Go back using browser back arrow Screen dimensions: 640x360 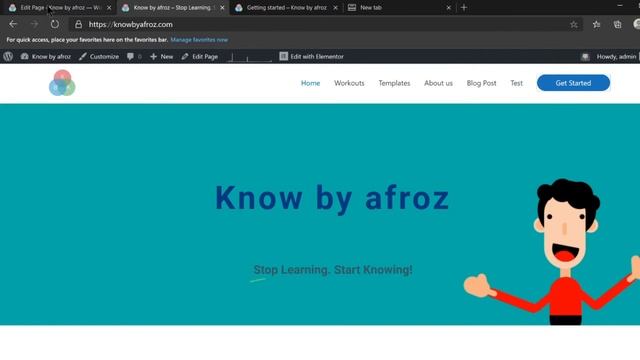tap(13, 24)
